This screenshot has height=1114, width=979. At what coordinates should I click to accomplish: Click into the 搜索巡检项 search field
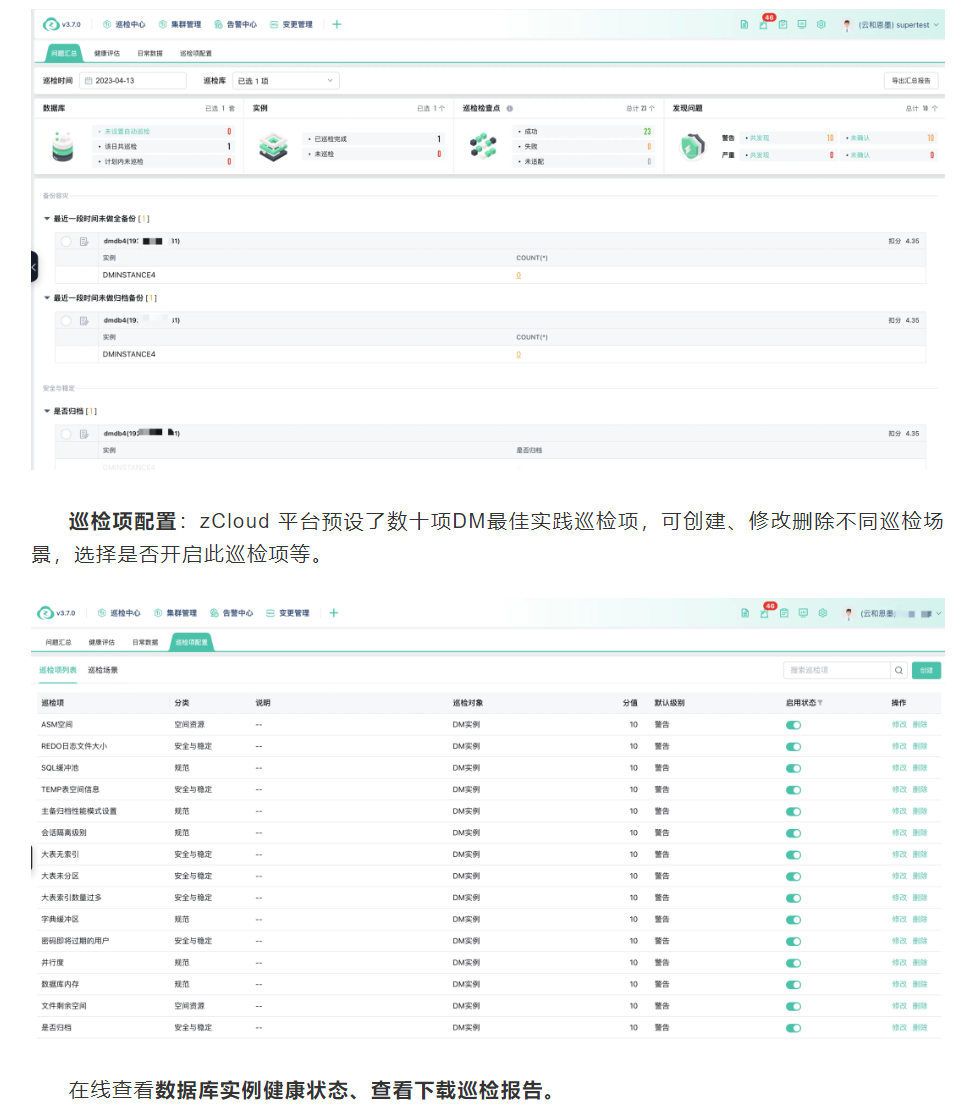(835, 670)
